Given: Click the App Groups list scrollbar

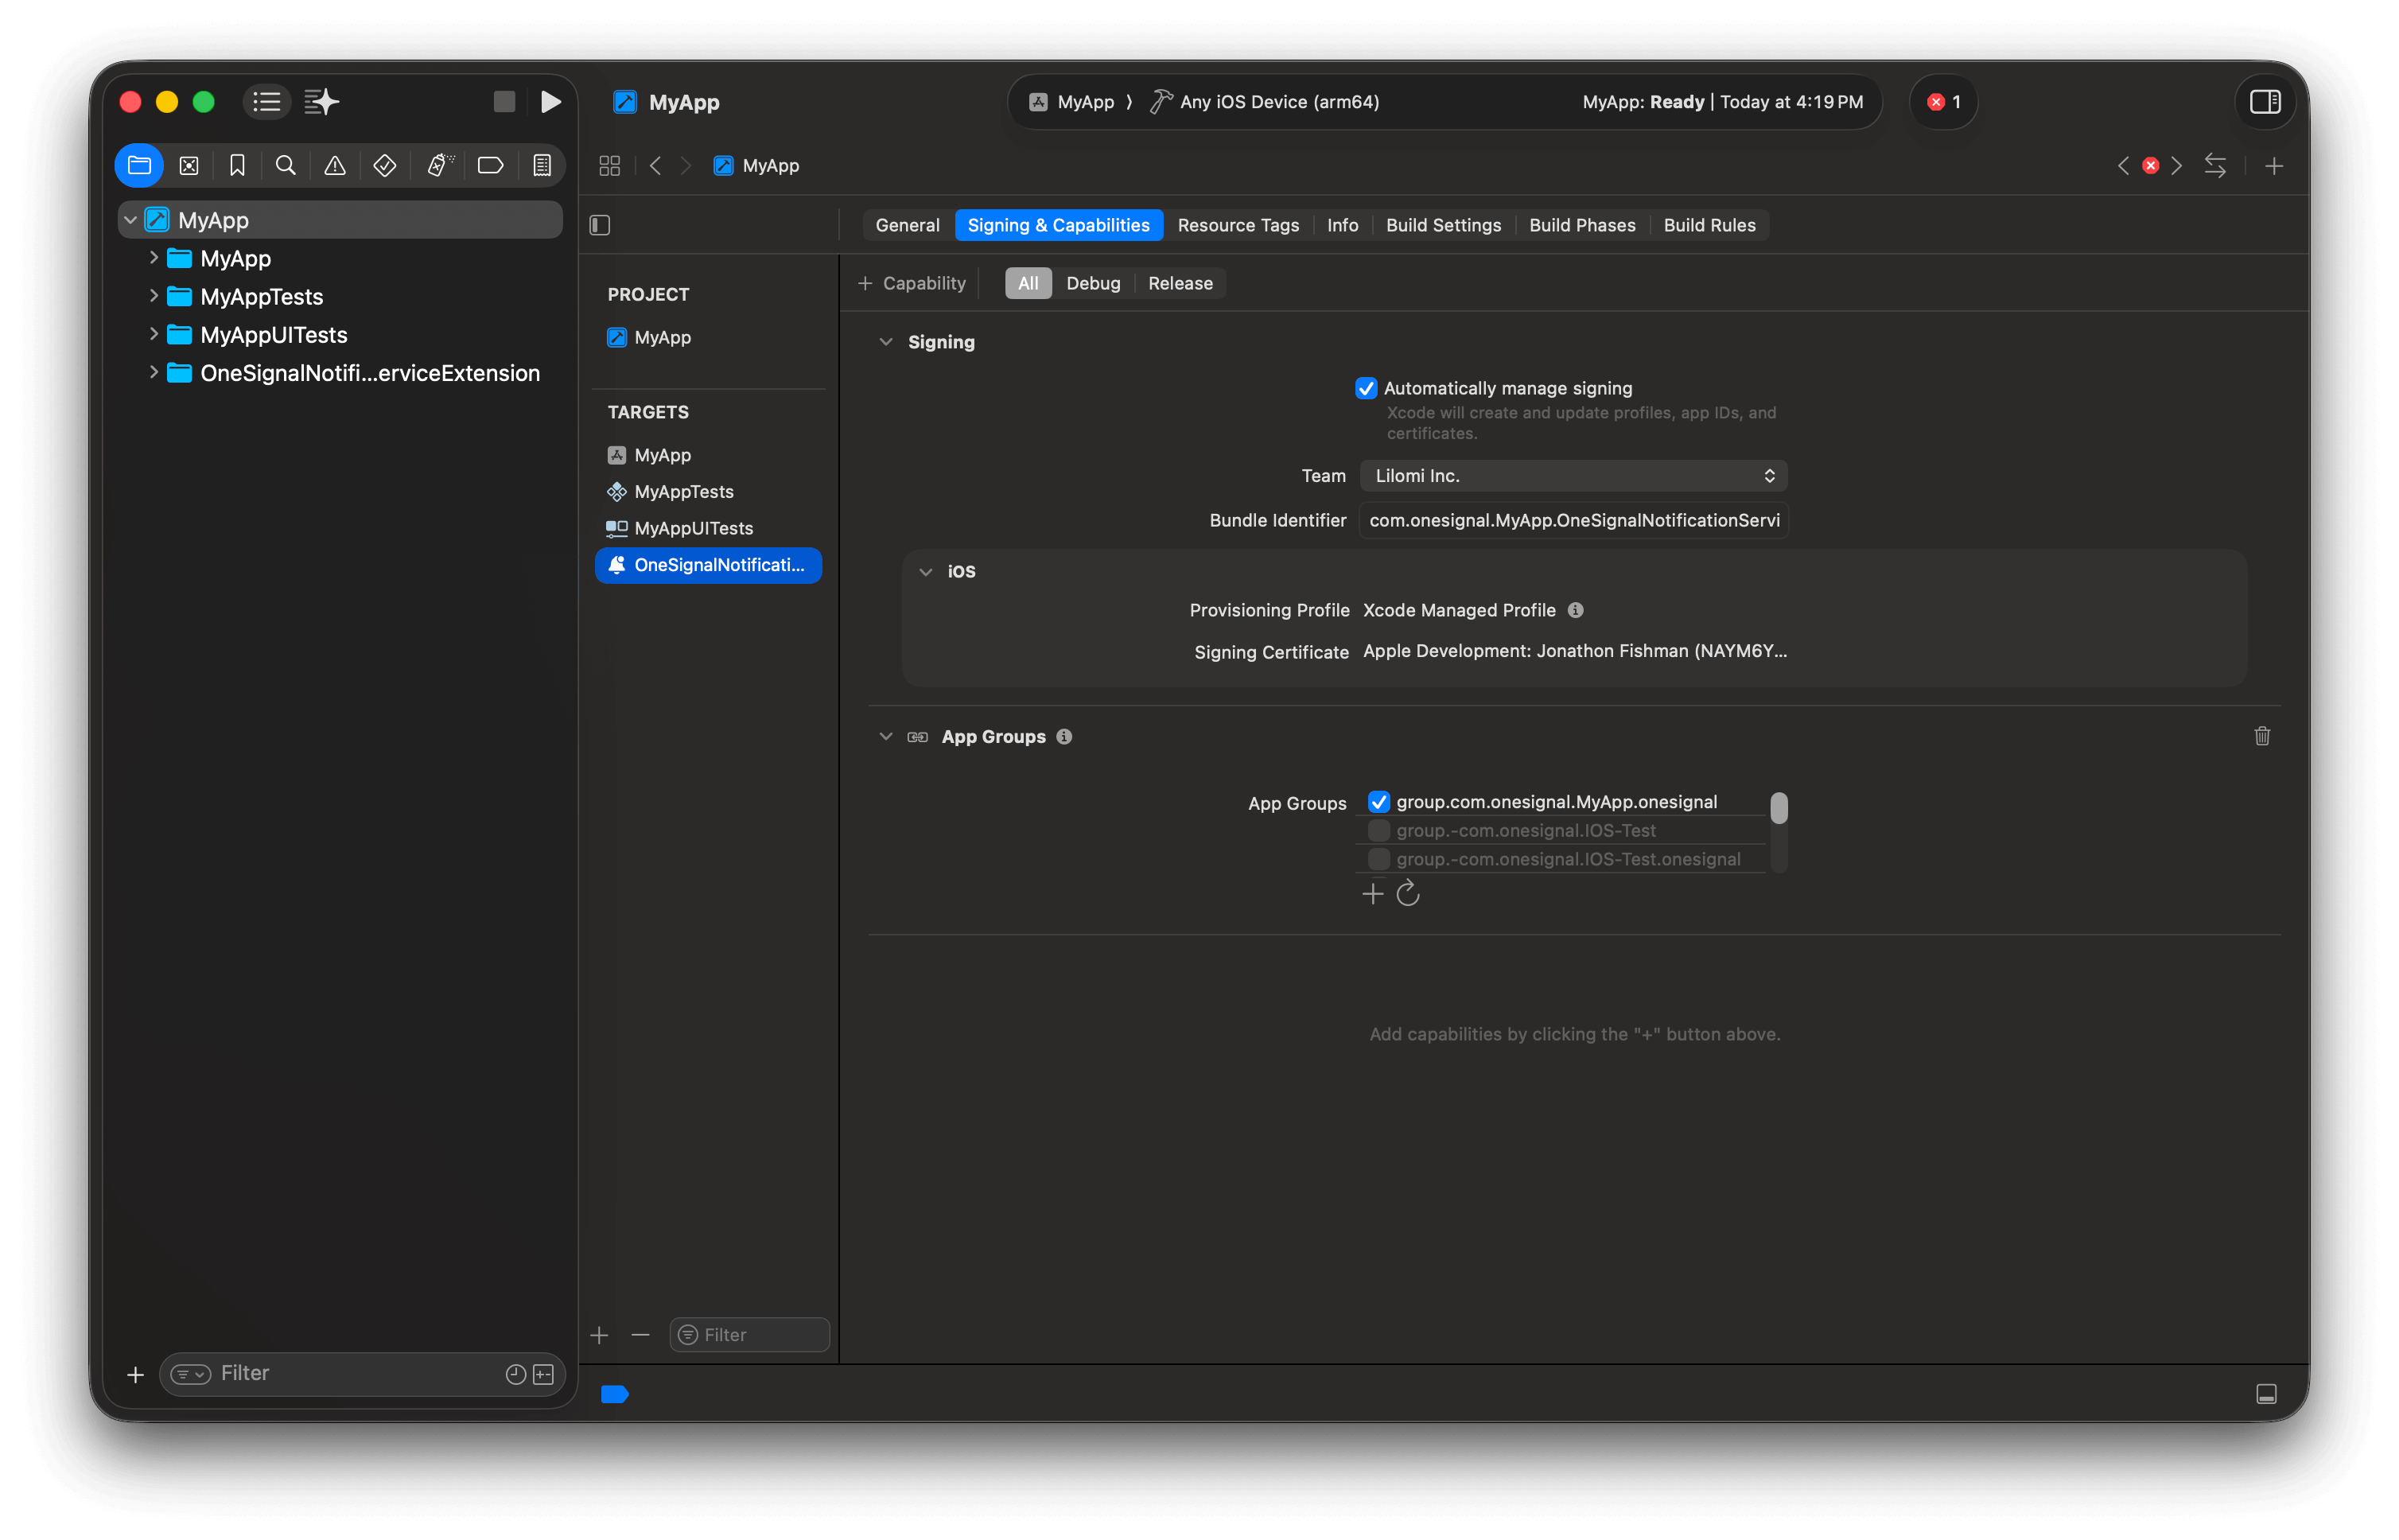Looking at the screenshot, I should 1778,808.
